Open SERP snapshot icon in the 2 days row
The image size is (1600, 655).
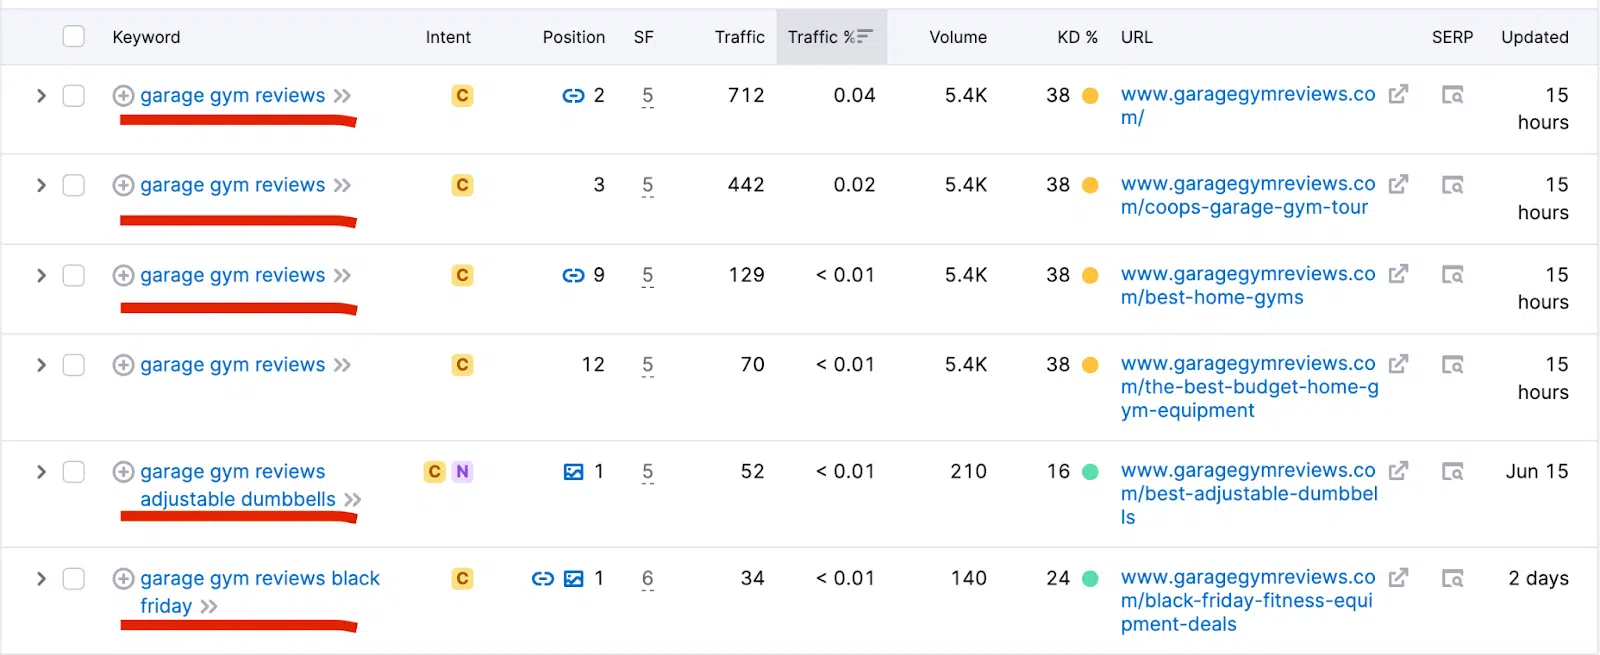(1452, 578)
